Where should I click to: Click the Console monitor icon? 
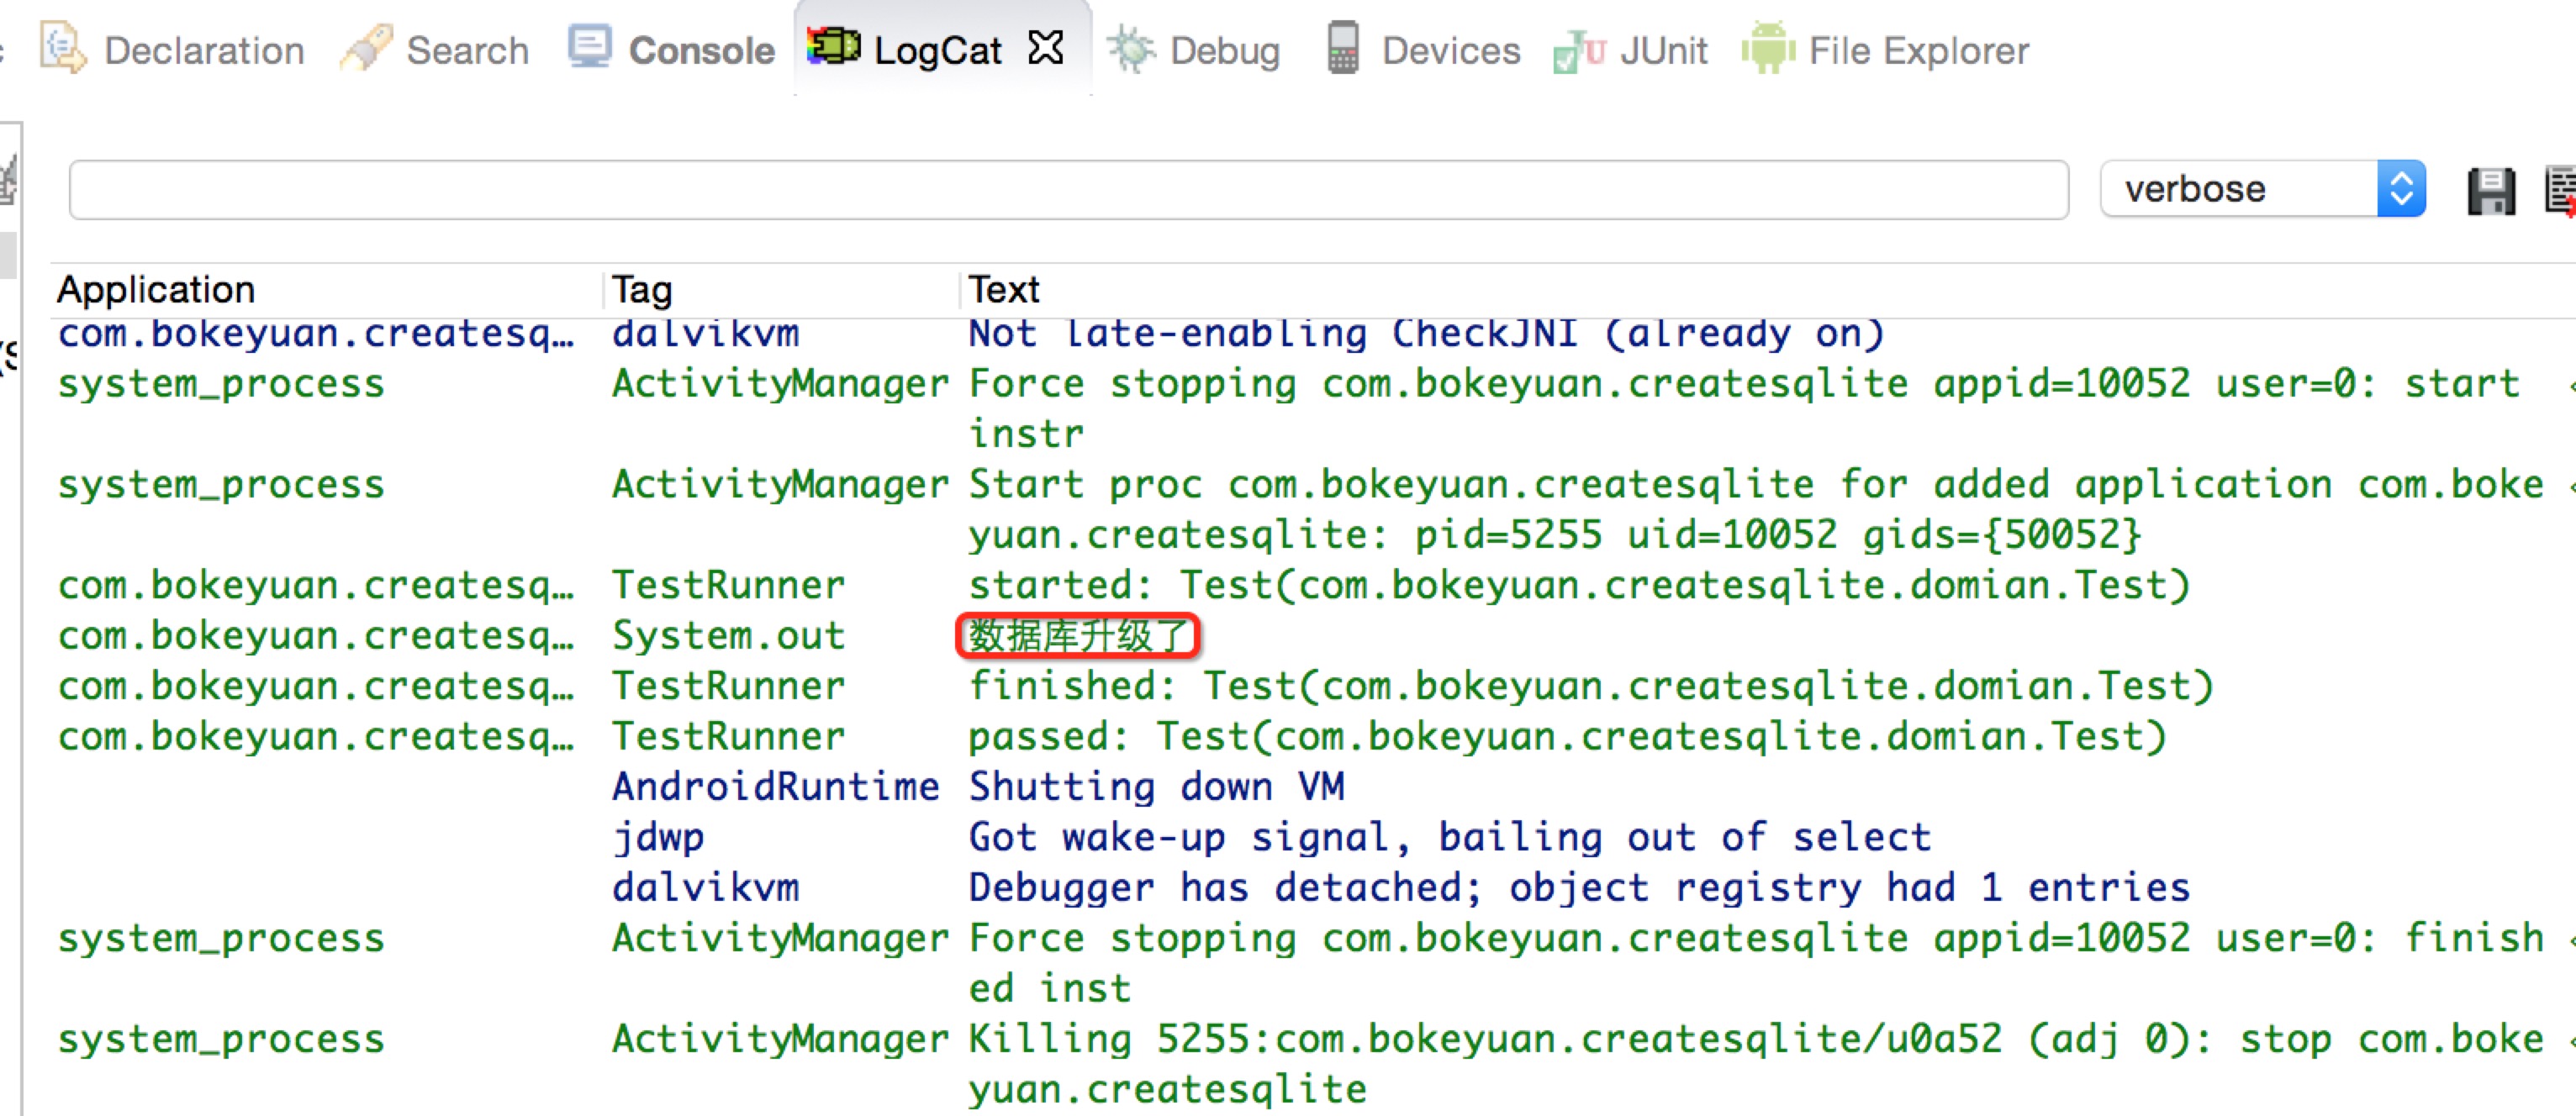point(590,47)
